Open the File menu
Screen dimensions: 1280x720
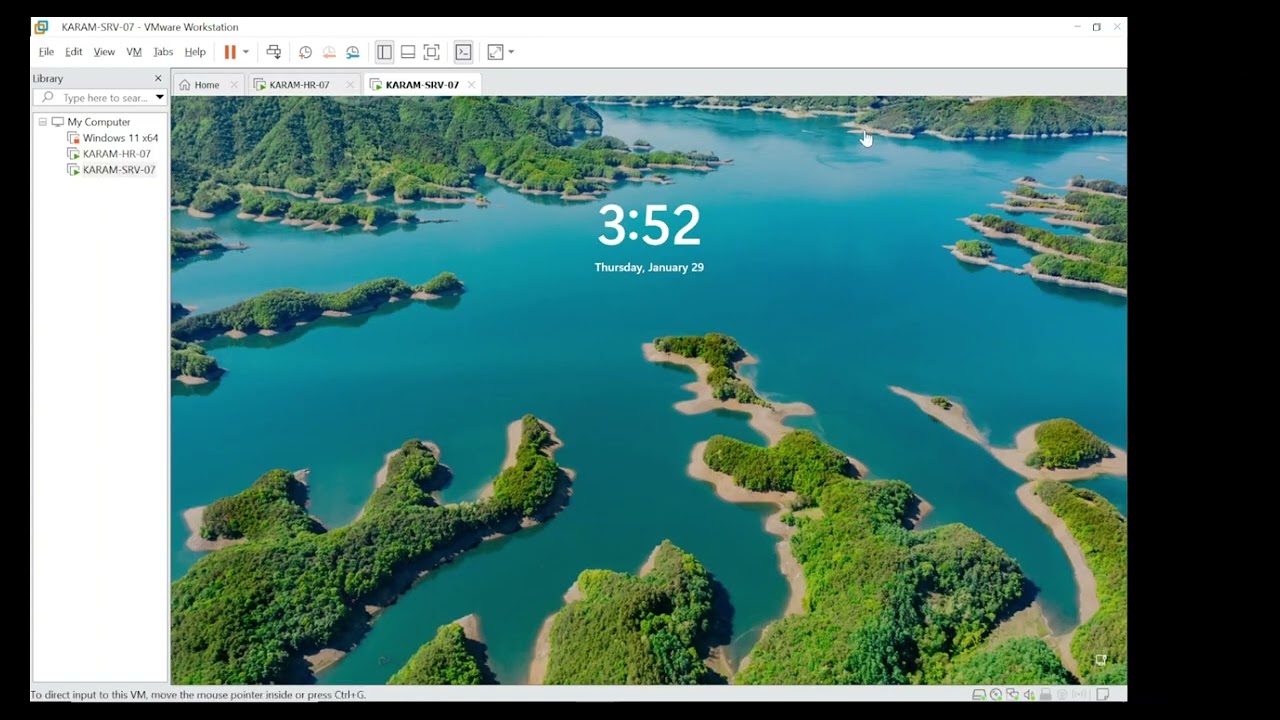pyautogui.click(x=46, y=52)
